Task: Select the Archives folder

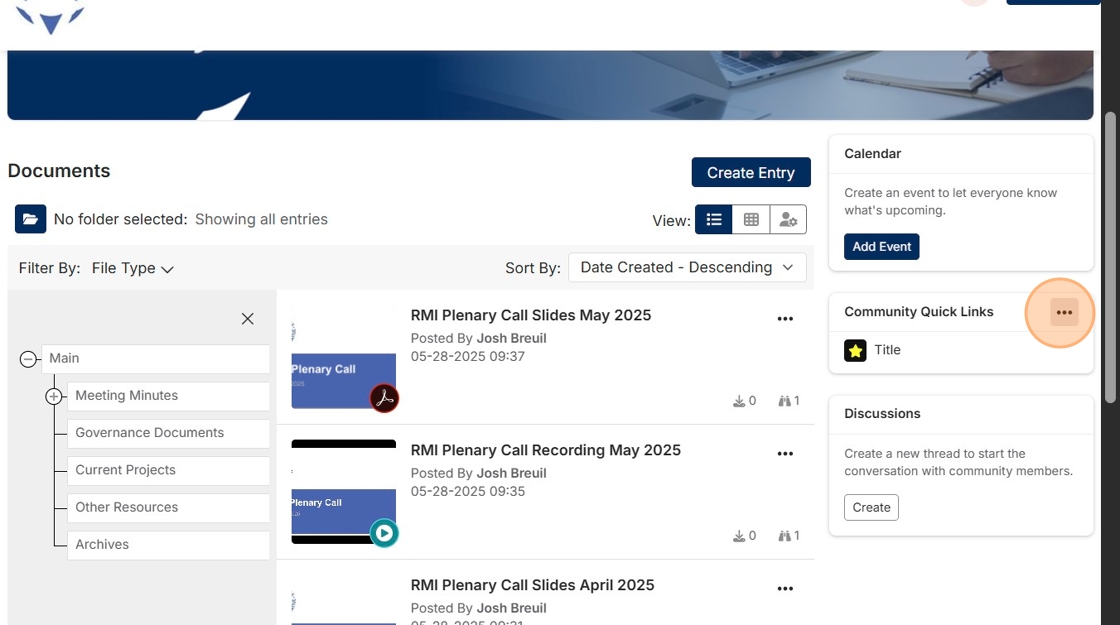Action: point(168,544)
